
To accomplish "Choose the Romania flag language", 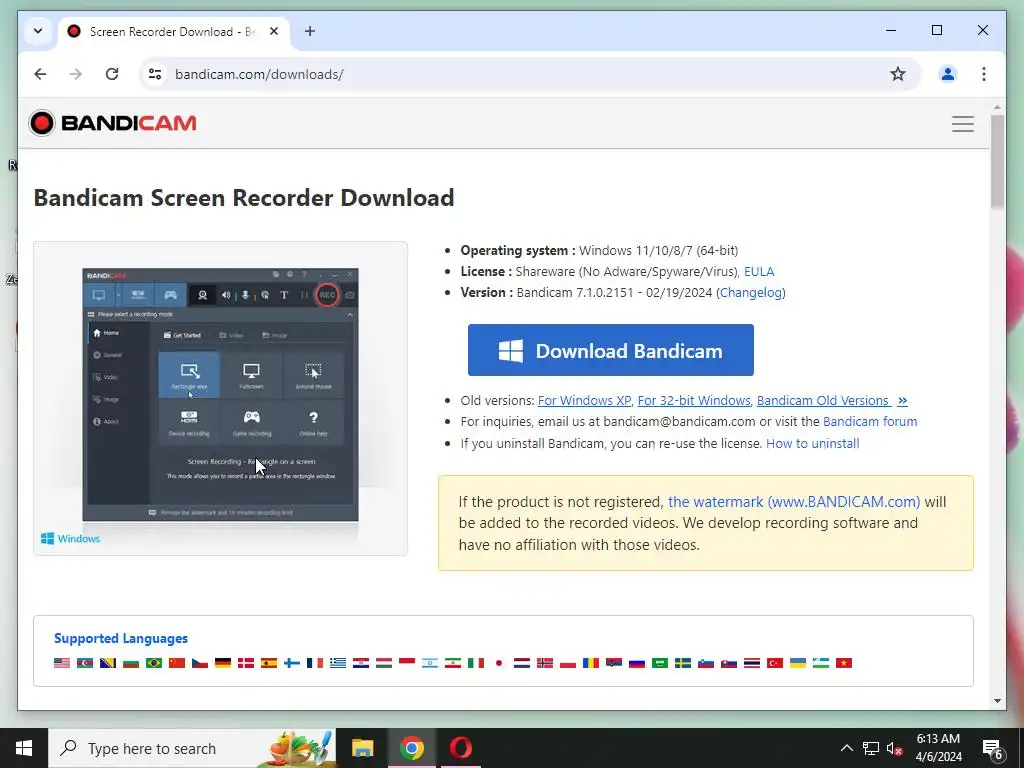I will point(591,663).
